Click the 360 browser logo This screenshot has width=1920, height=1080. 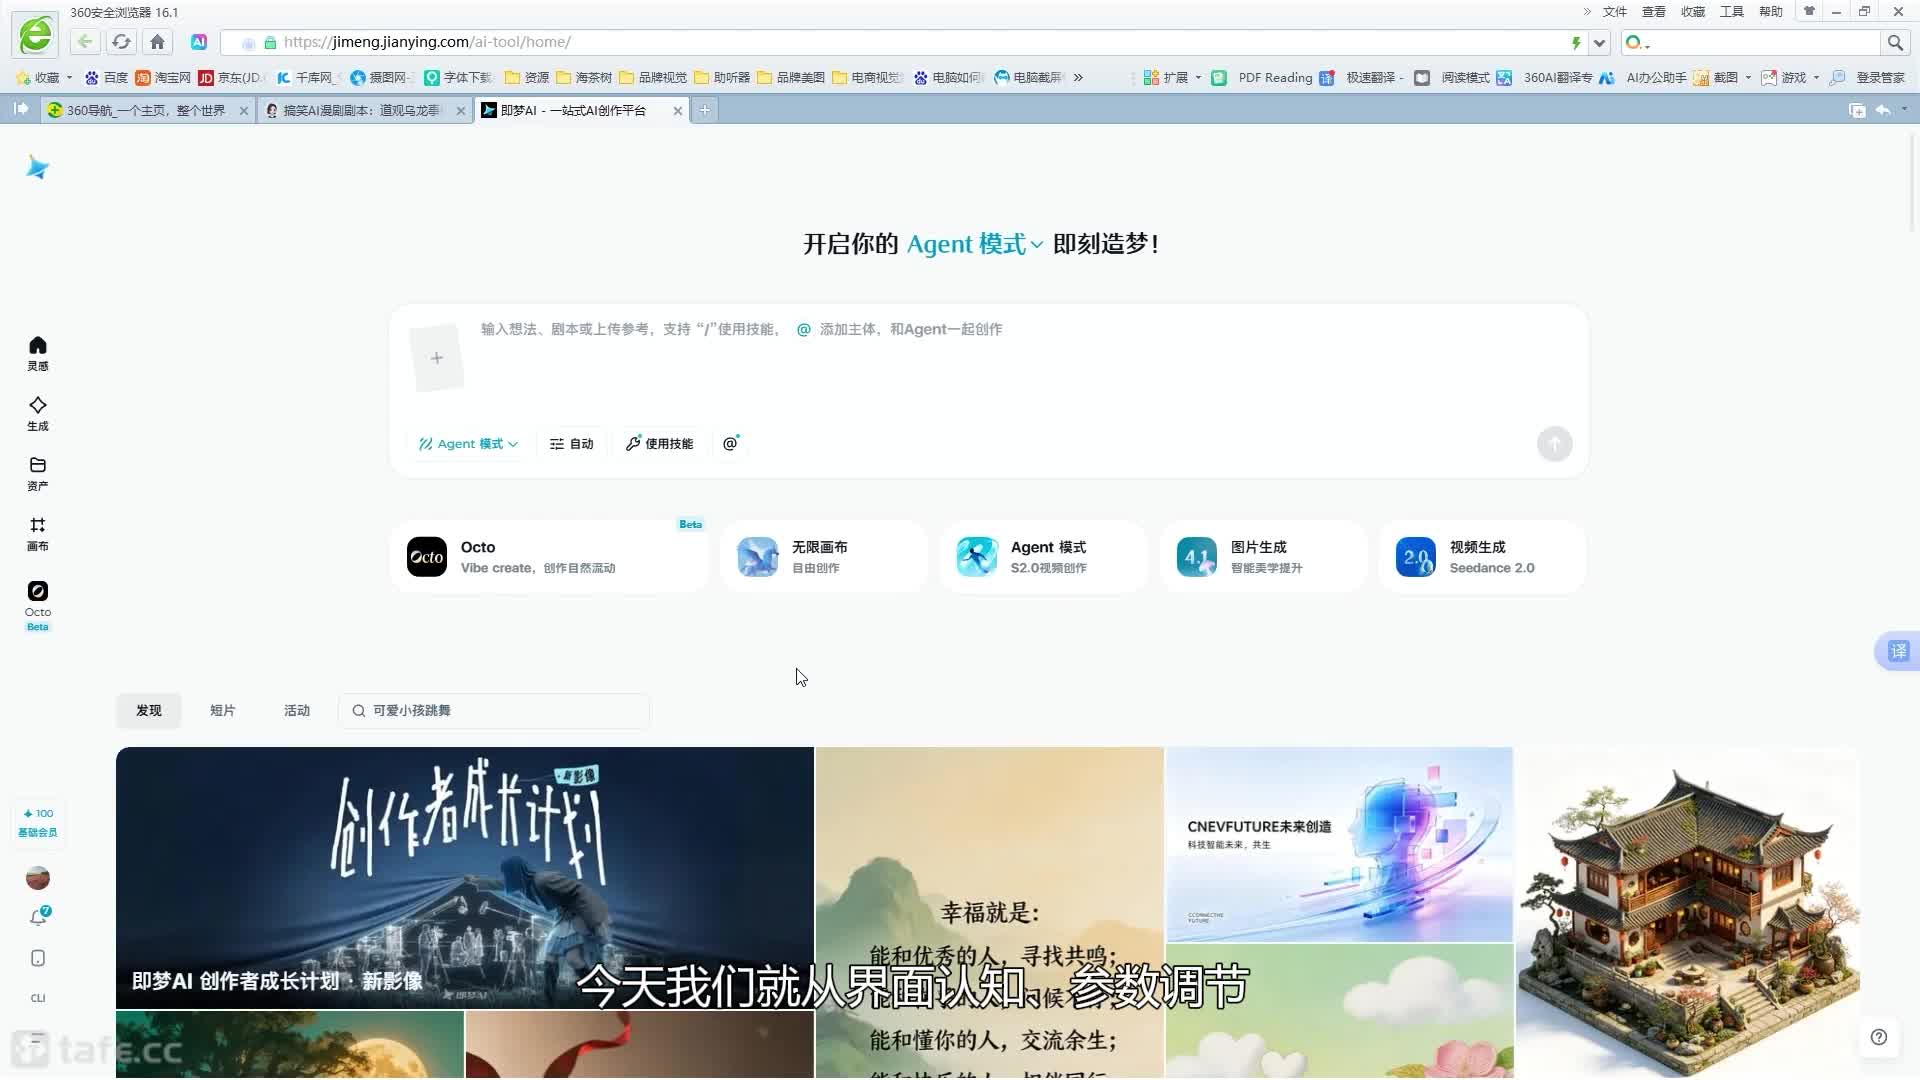[x=36, y=35]
